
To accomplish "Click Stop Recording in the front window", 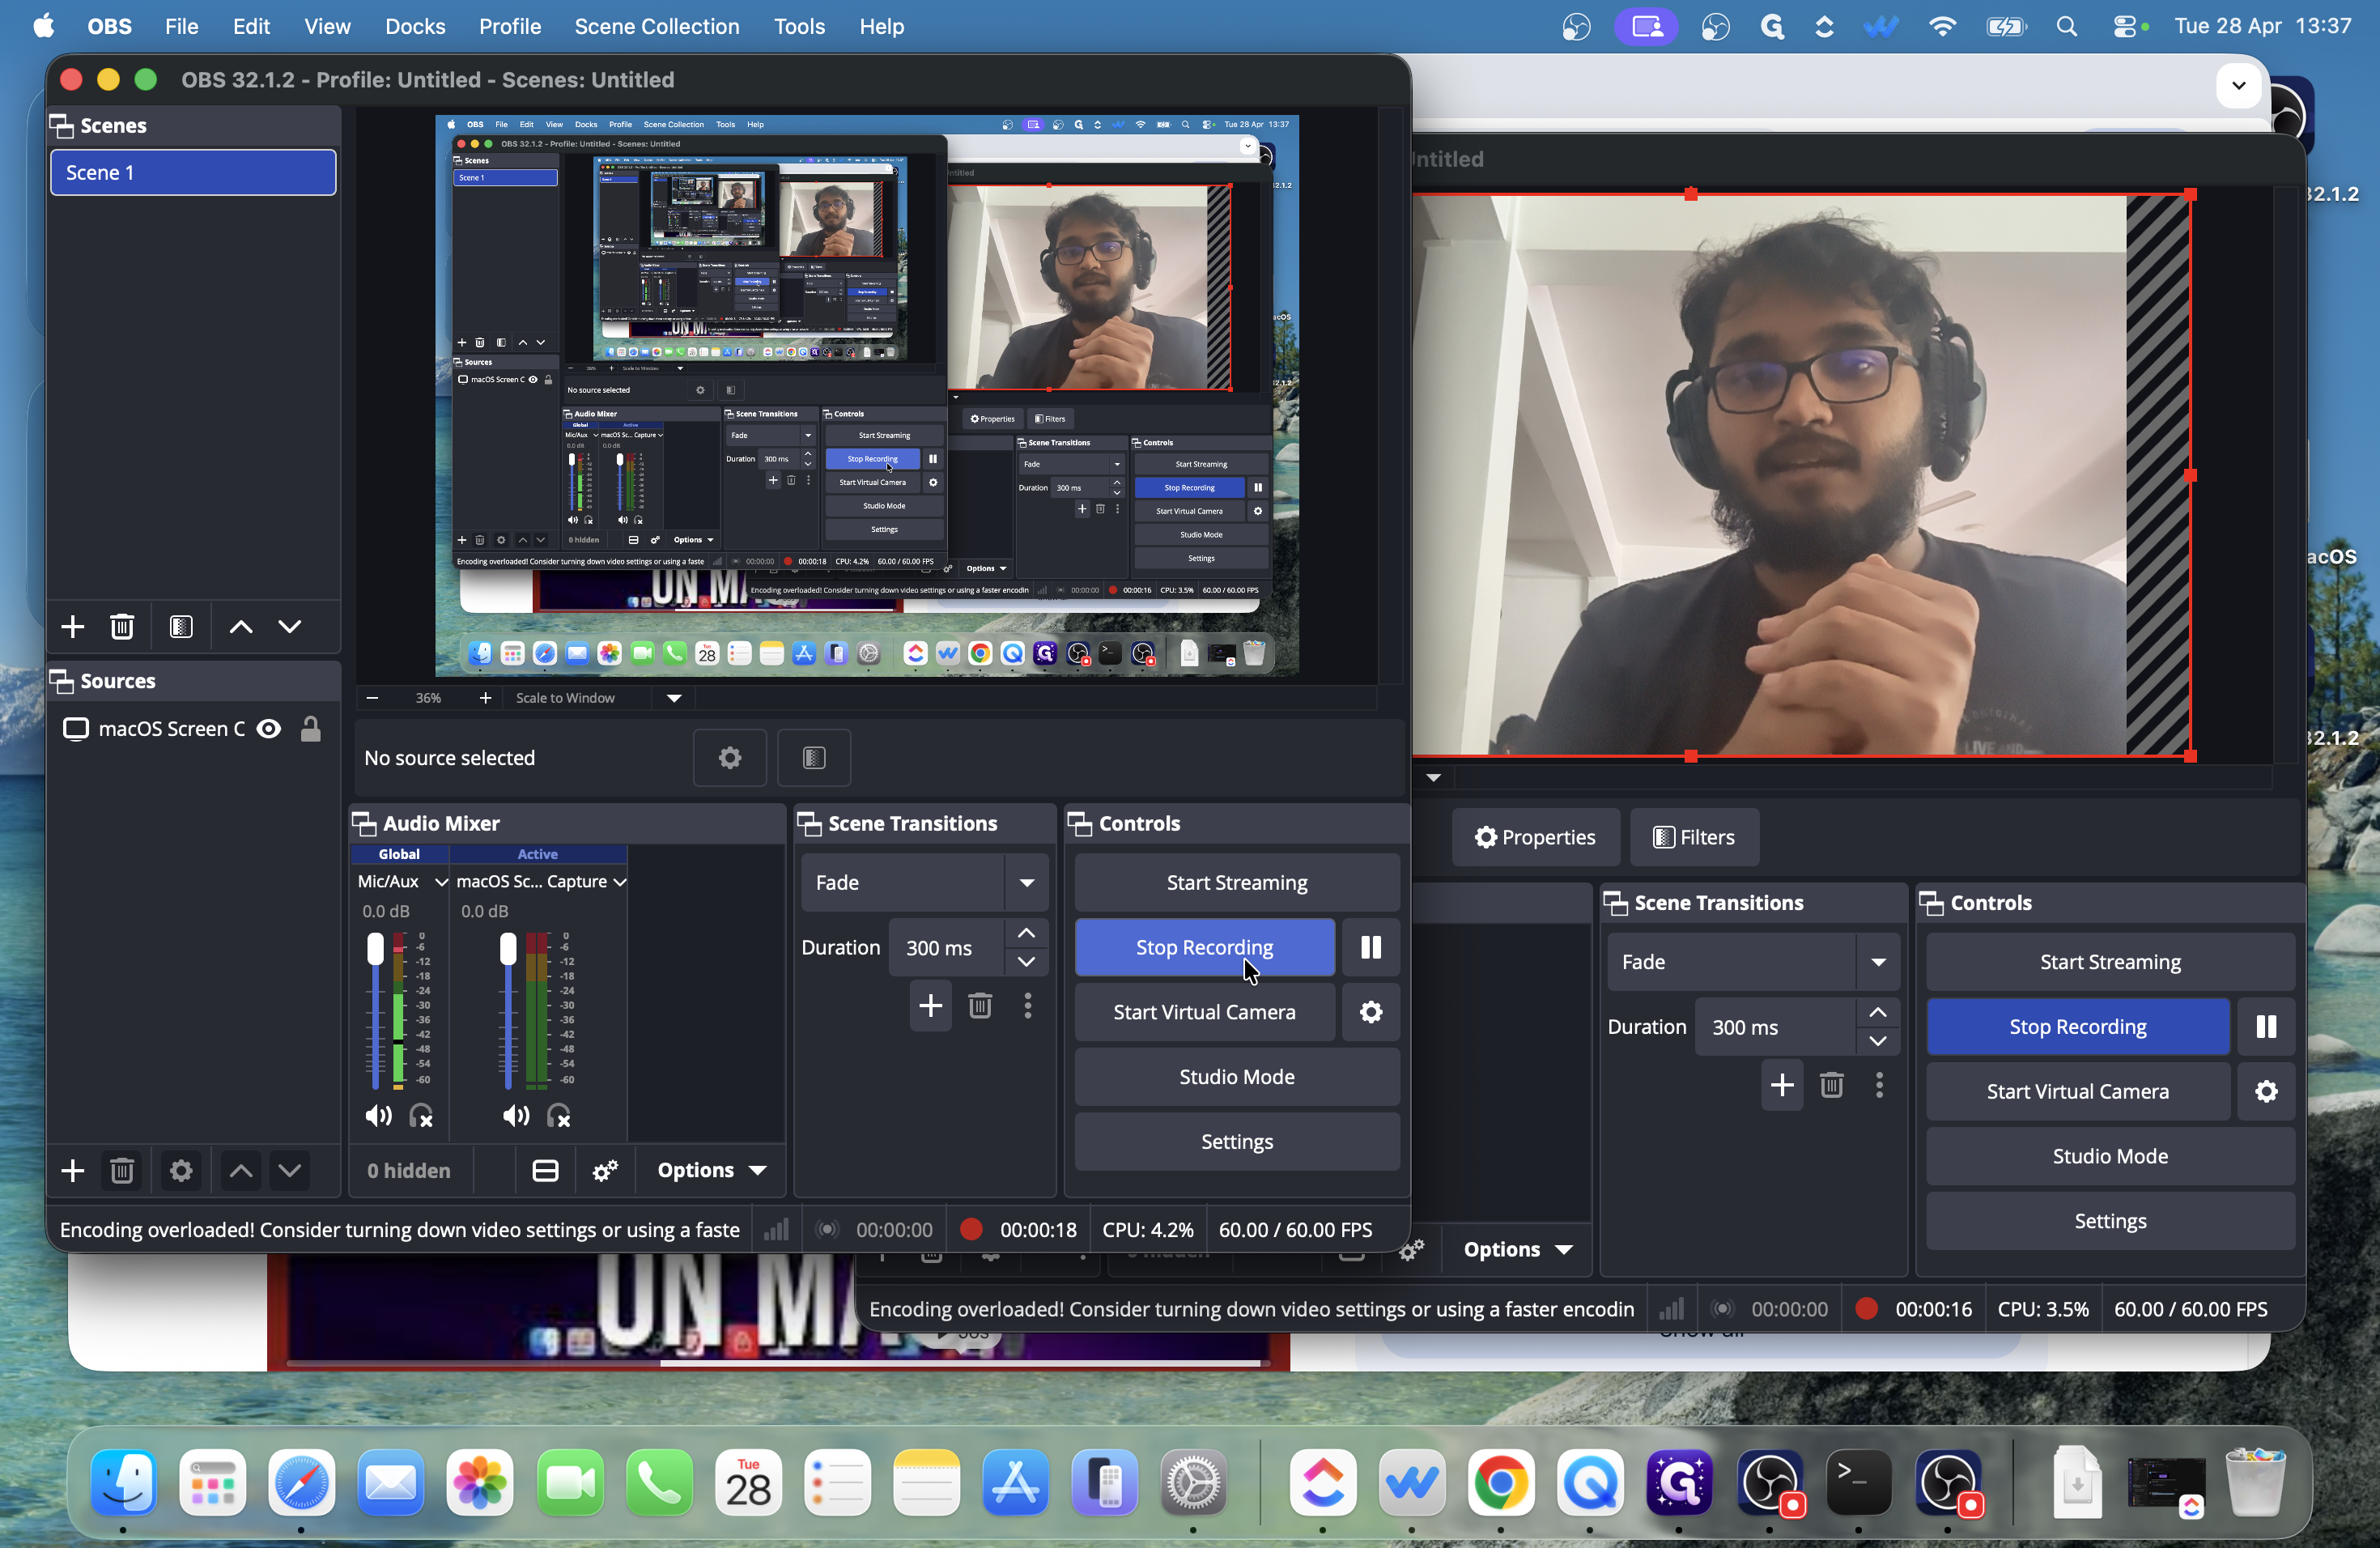I will click(1204, 947).
